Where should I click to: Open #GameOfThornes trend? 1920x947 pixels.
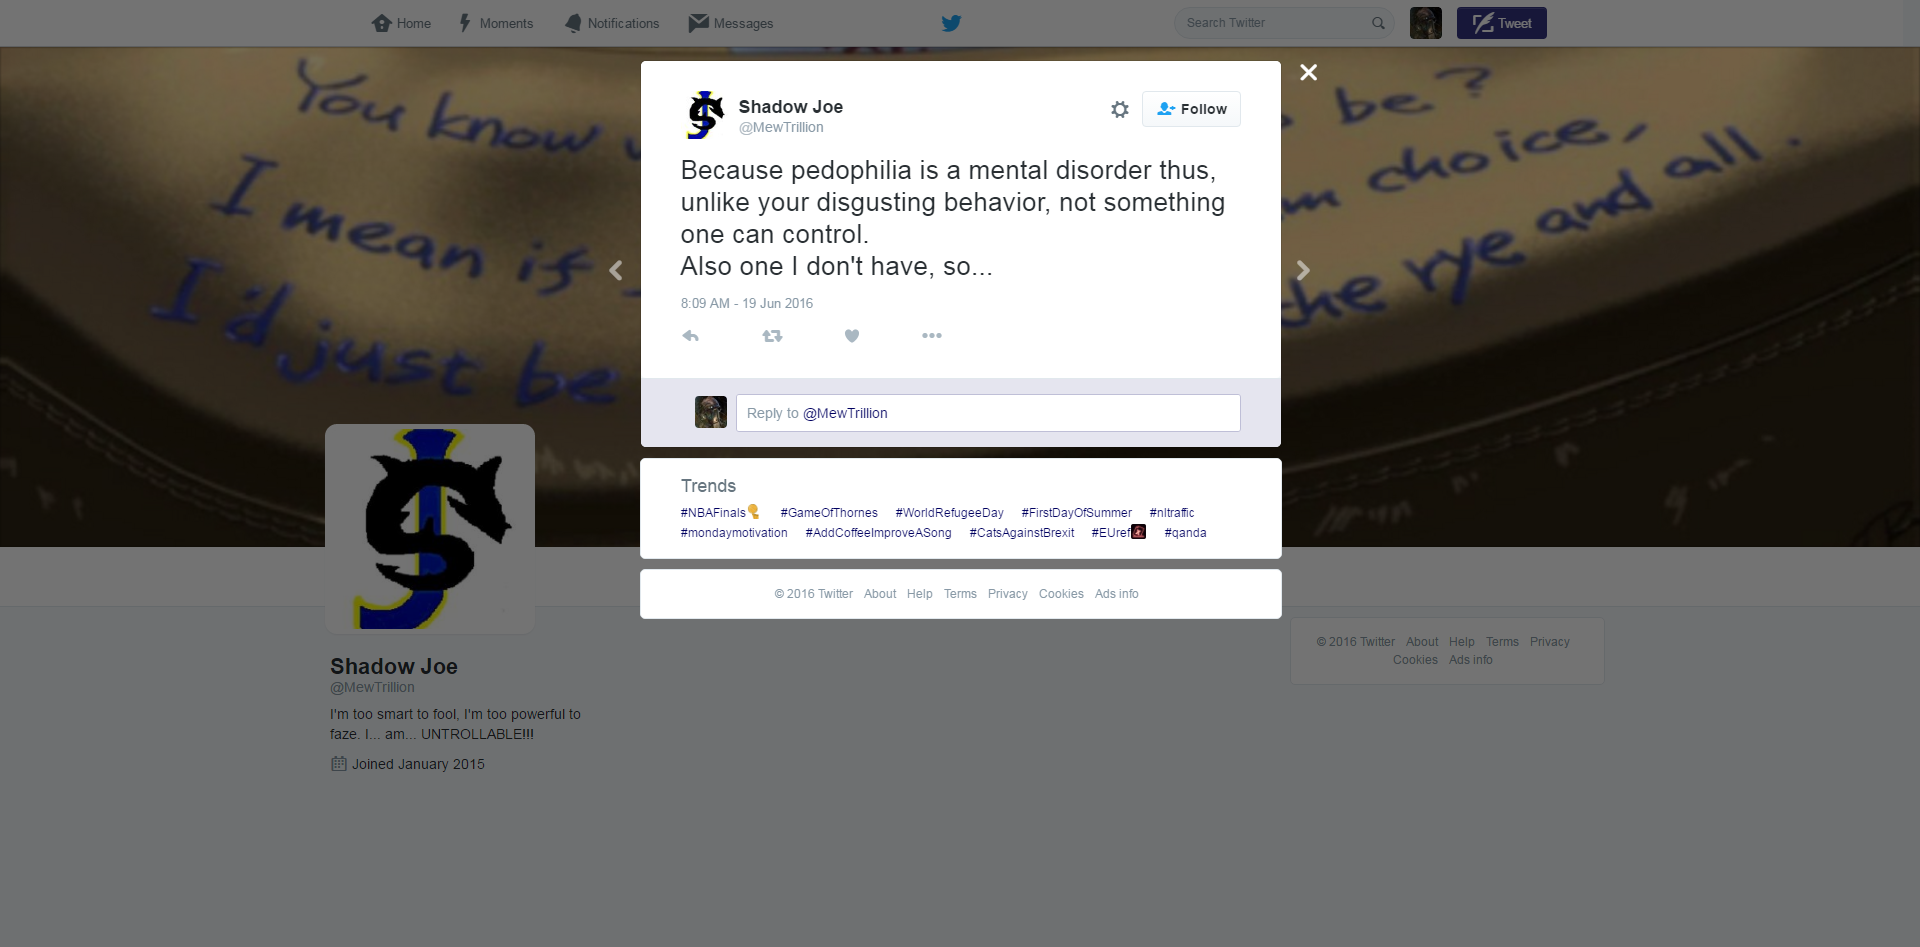pos(829,513)
